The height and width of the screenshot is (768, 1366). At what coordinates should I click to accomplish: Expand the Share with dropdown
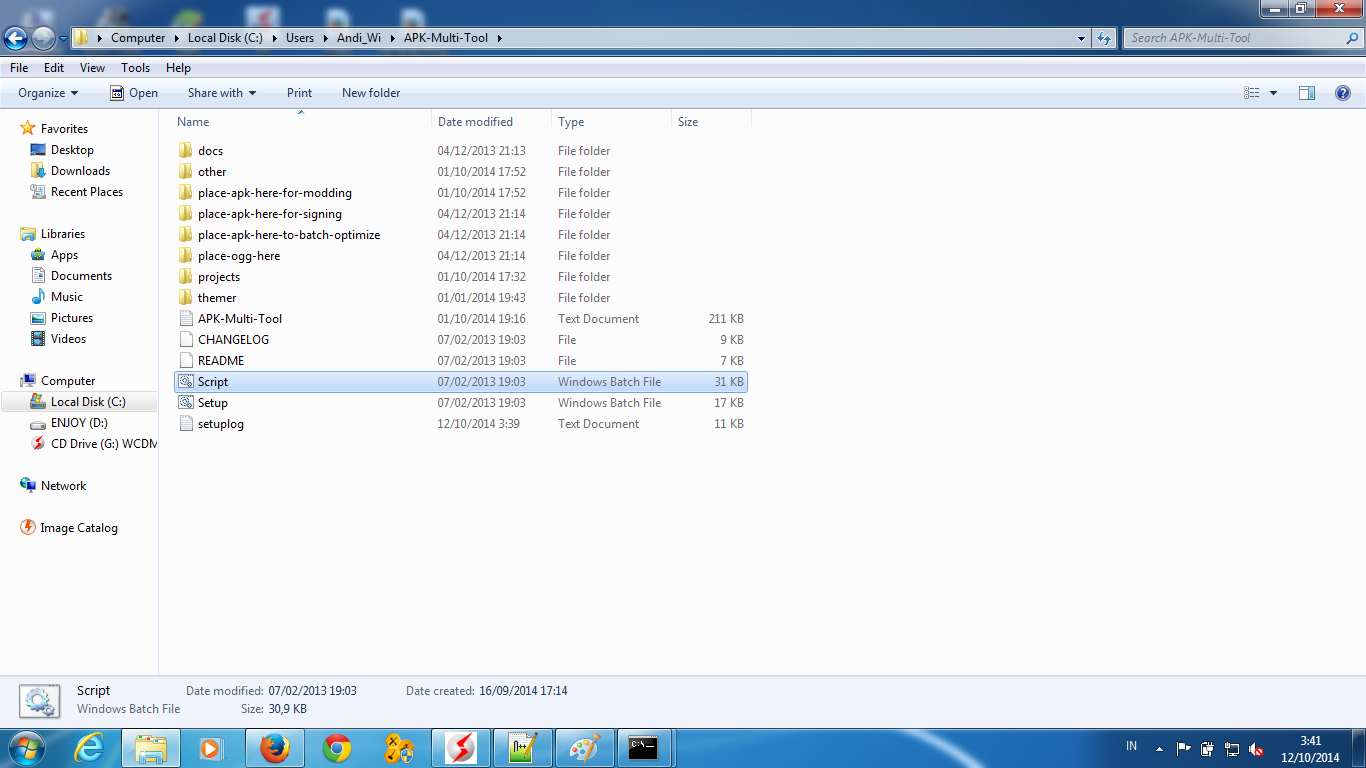tap(222, 93)
